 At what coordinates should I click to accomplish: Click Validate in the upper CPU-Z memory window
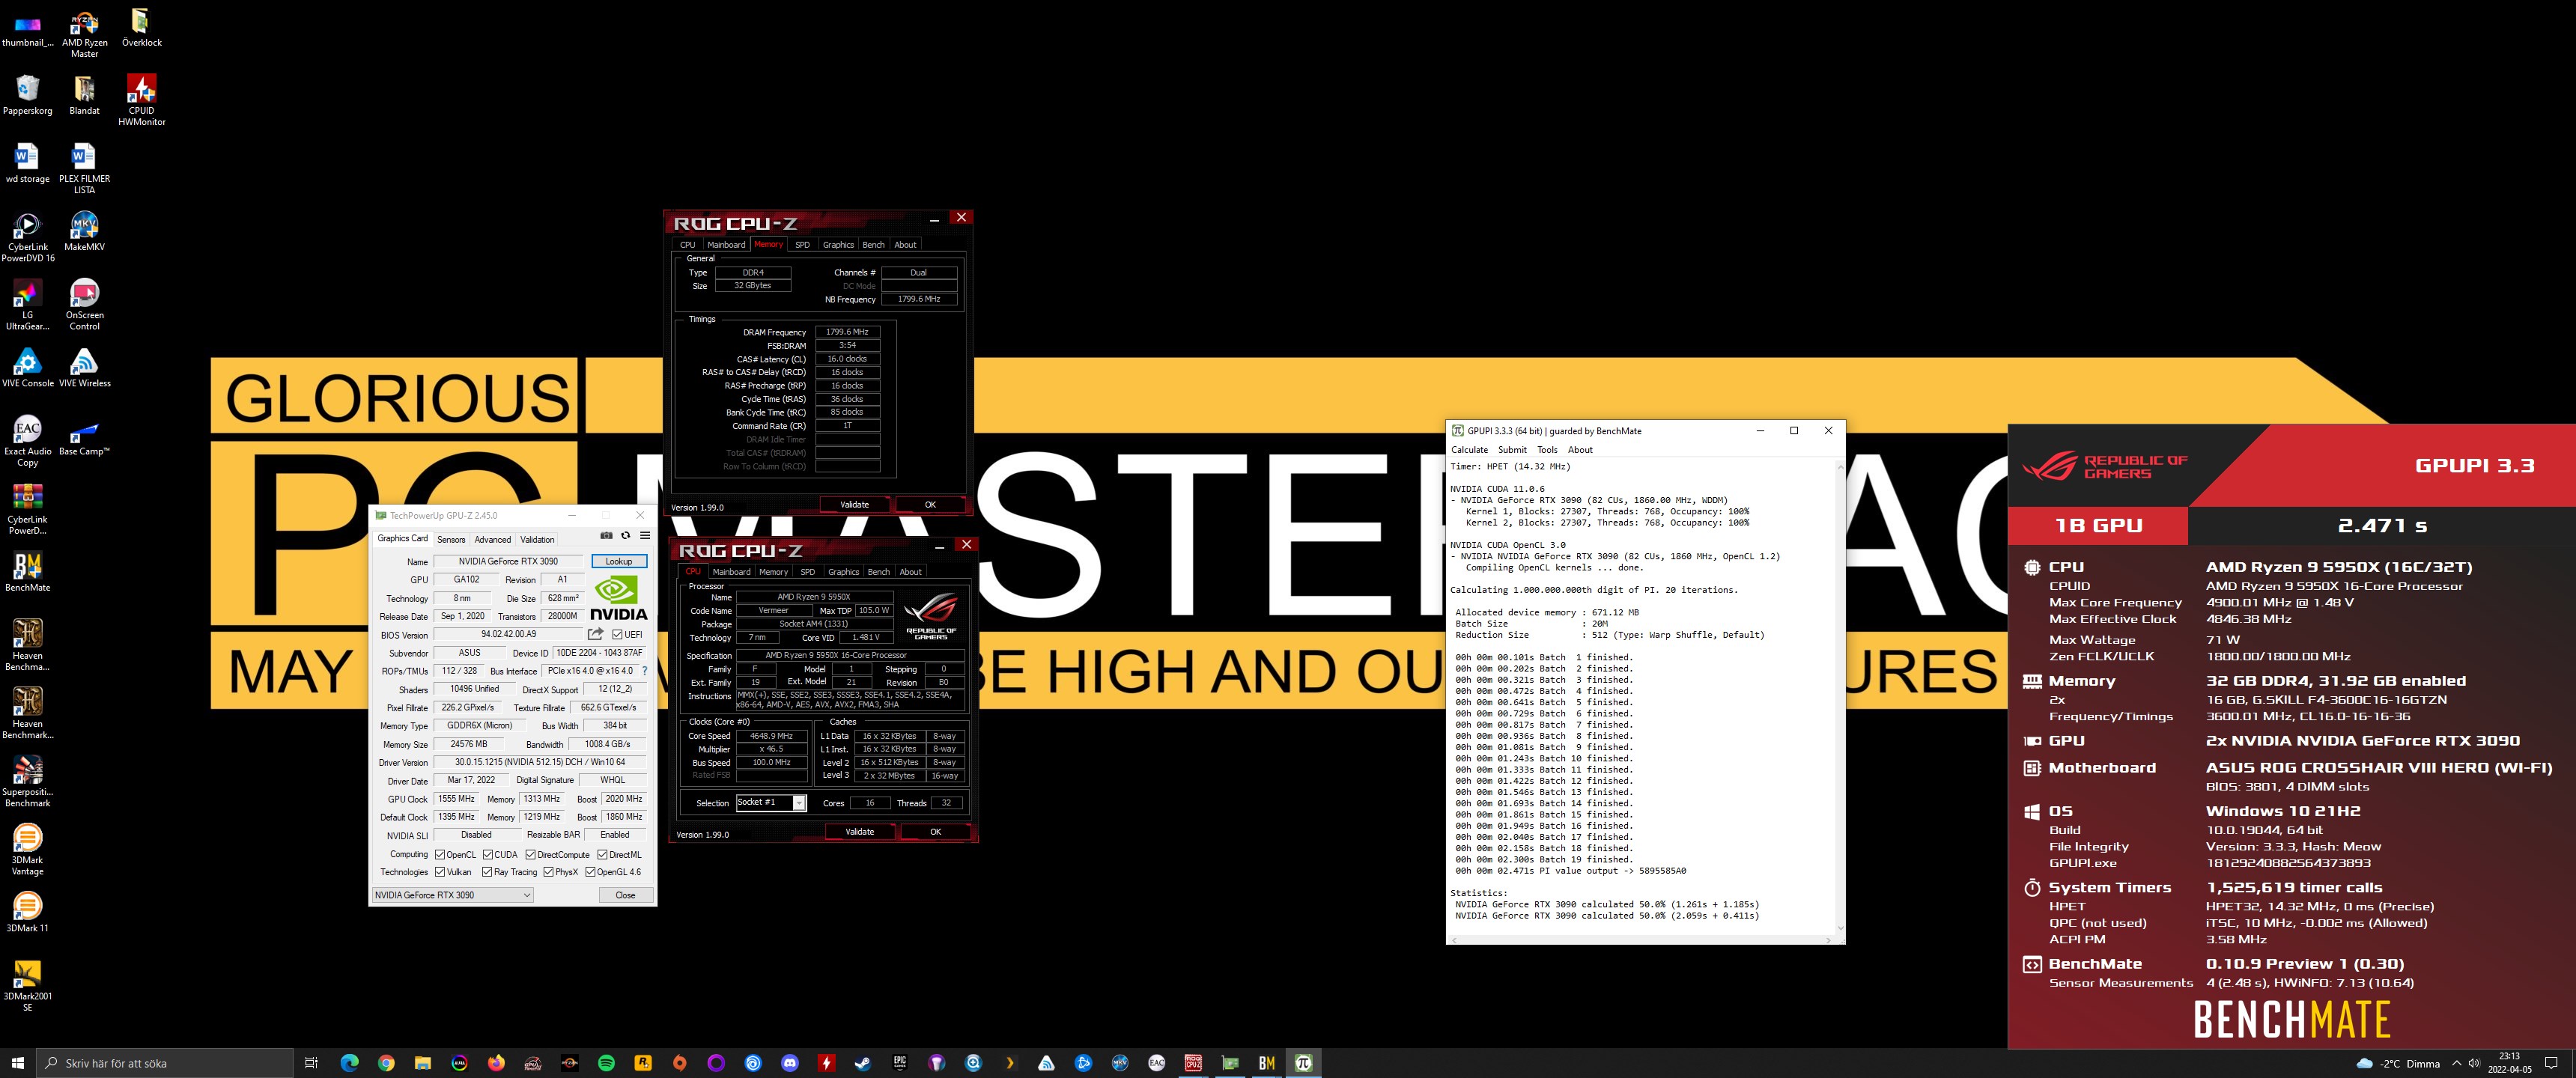(x=855, y=505)
